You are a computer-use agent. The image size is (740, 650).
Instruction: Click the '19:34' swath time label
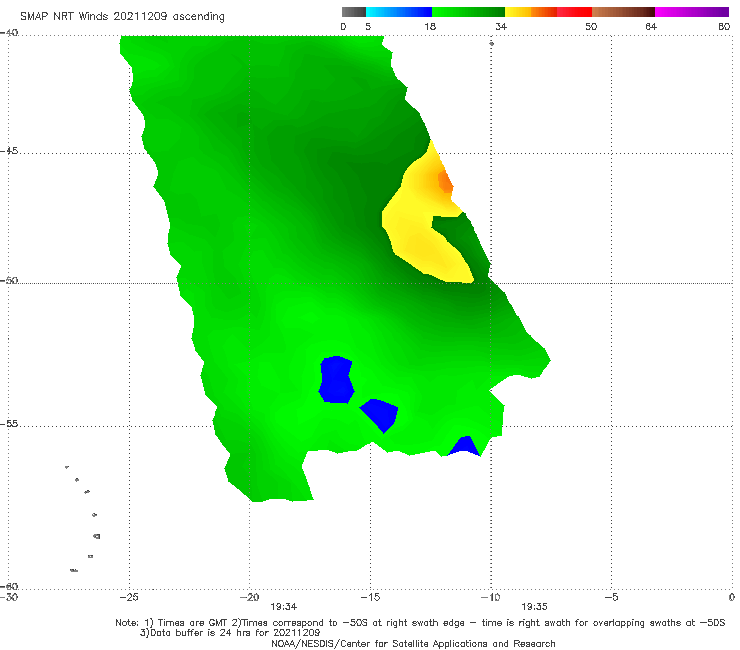click(x=283, y=607)
